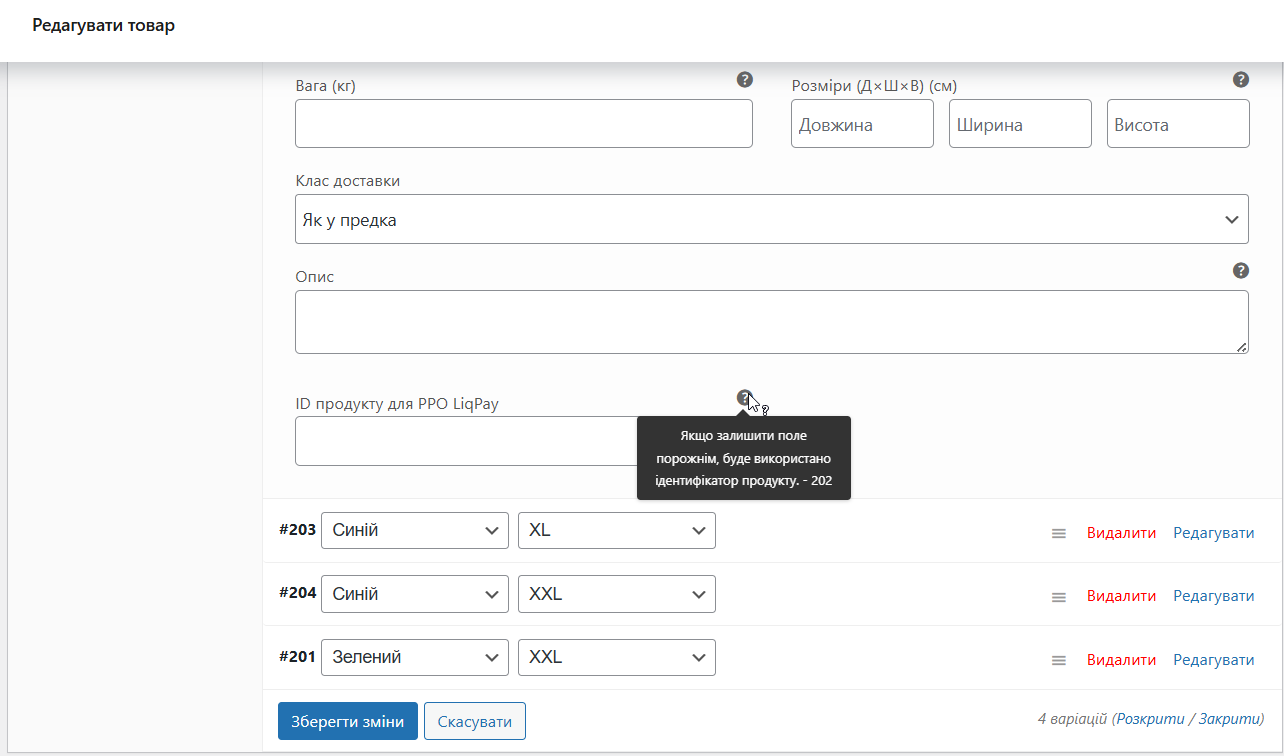Open color dropdown for variation #203
Screen dimensions: 1284x756
point(414,530)
